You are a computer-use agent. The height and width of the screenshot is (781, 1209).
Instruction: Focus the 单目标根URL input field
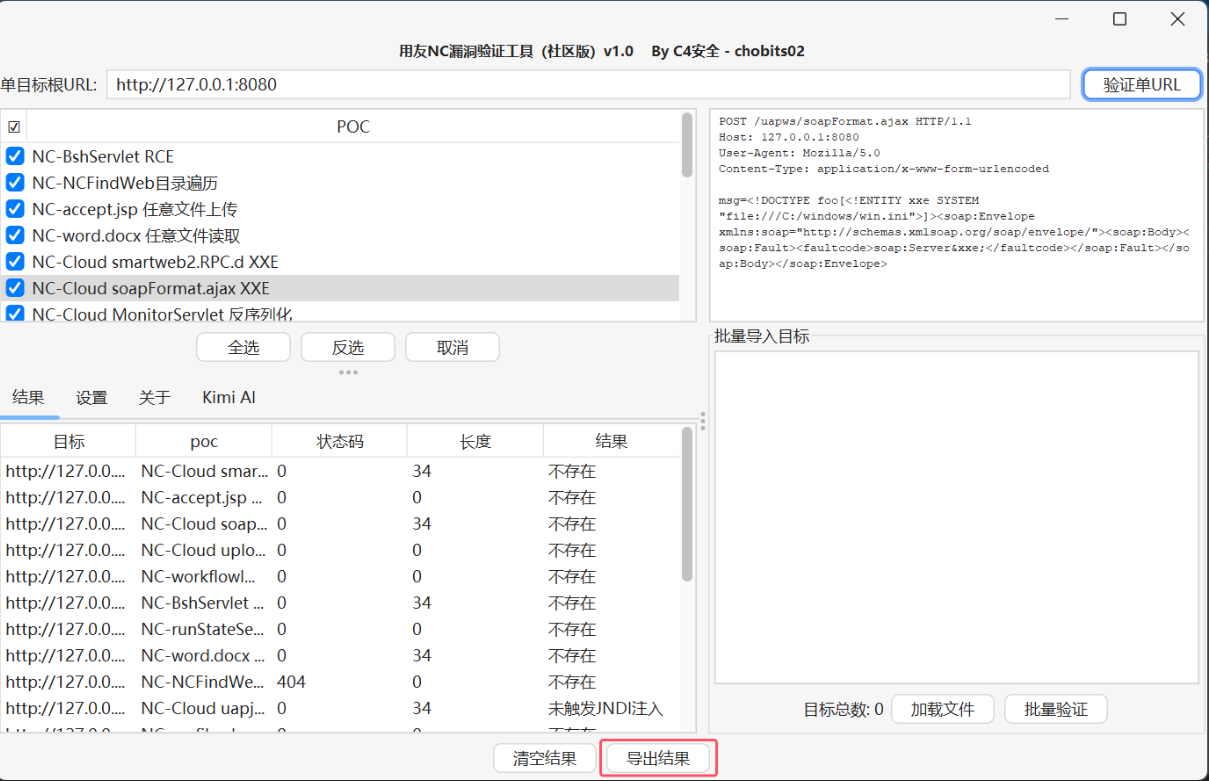(588, 84)
